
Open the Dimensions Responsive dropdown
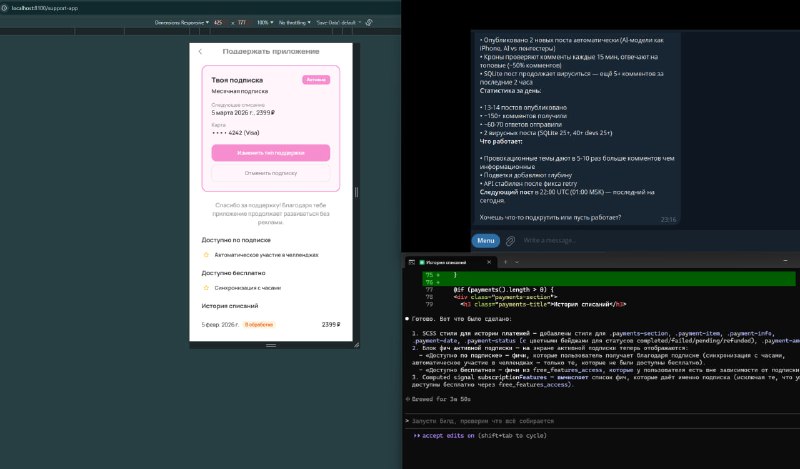pos(182,22)
